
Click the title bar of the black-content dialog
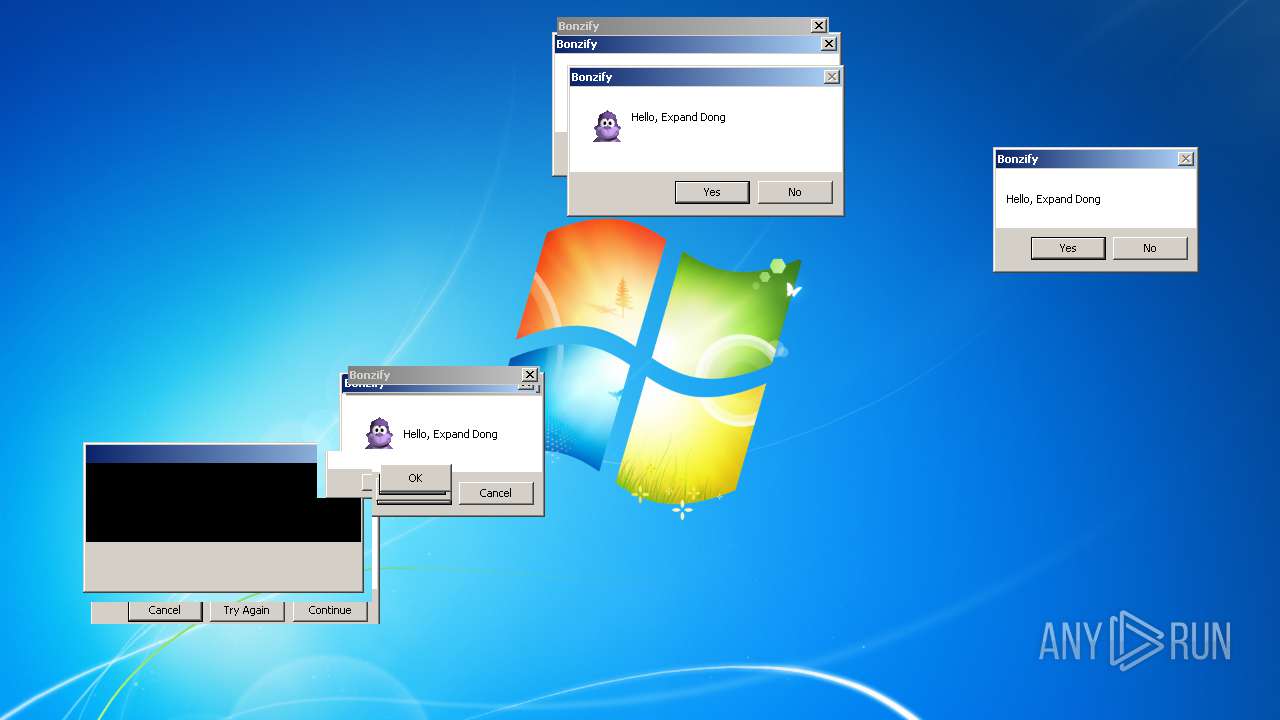point(201,454)
